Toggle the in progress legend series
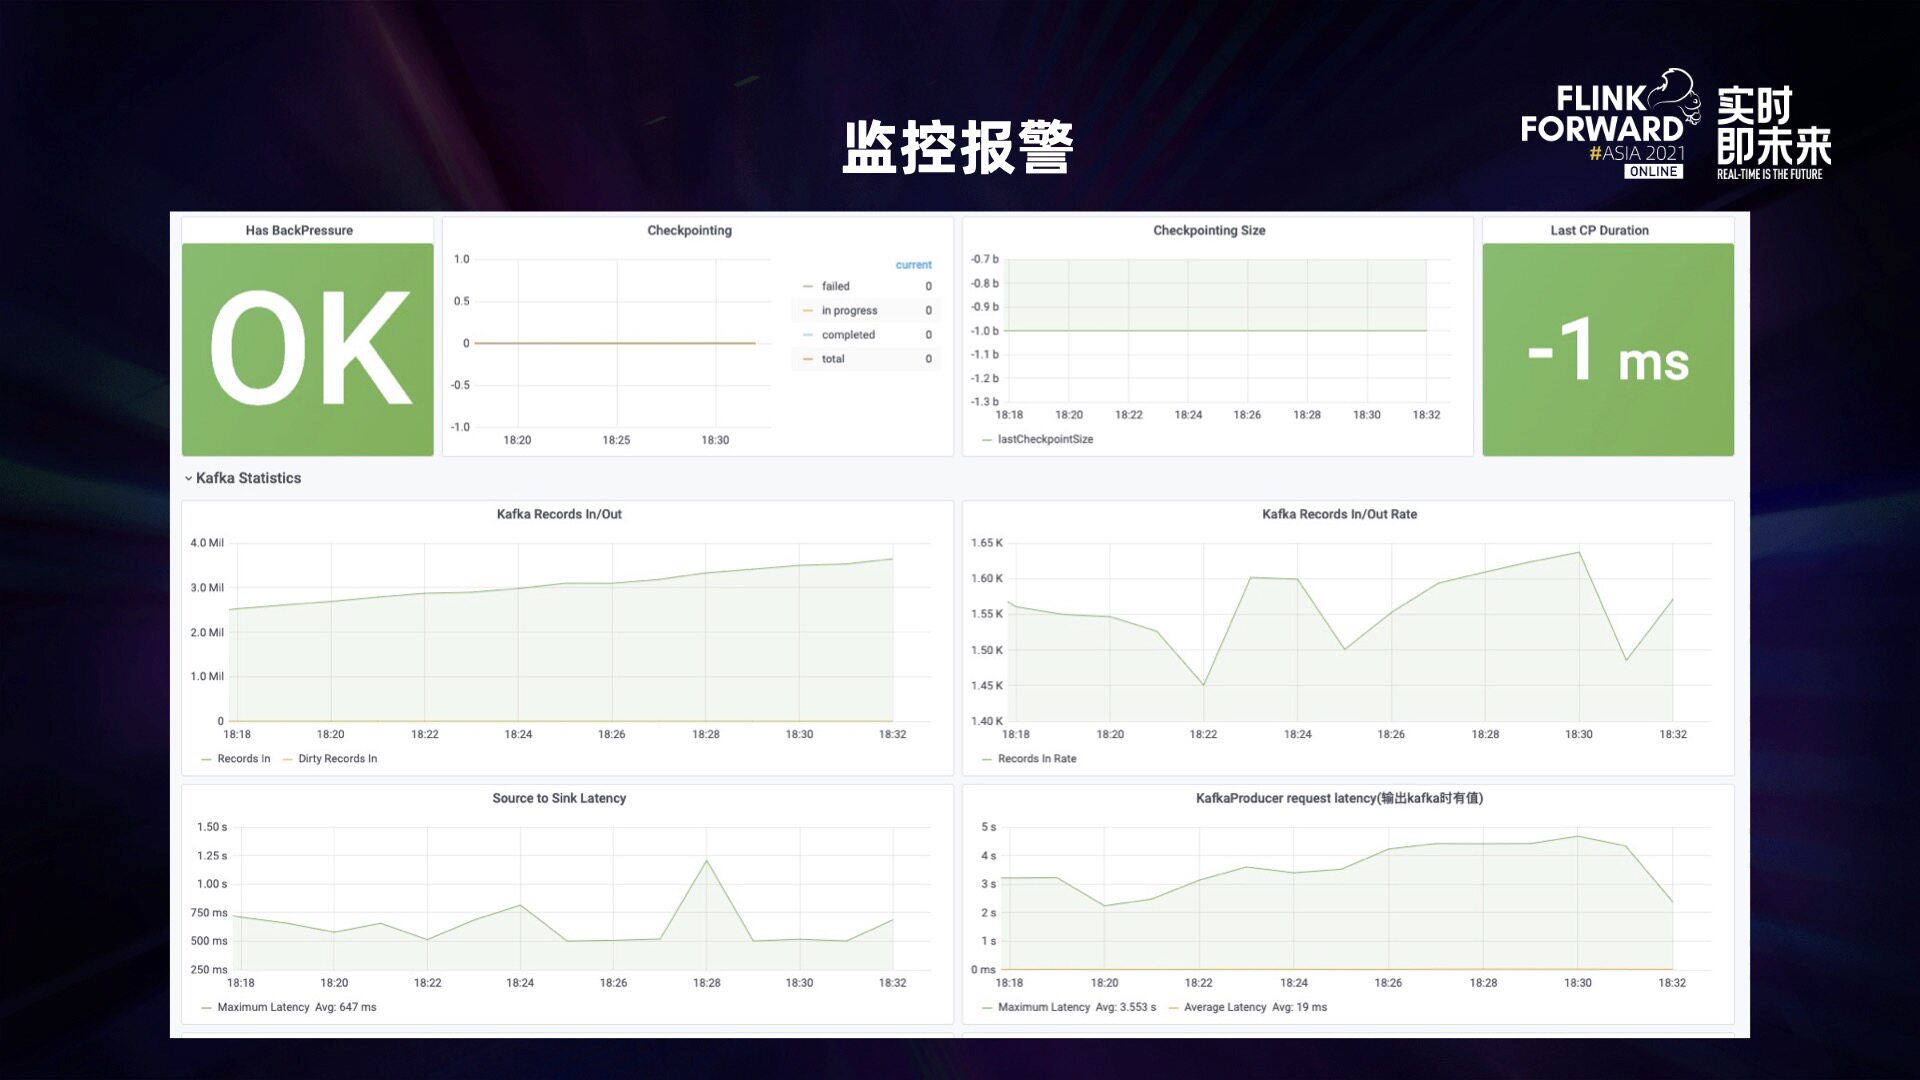The height and width of the screenshot is (1080, 1920). coord(848,311)
